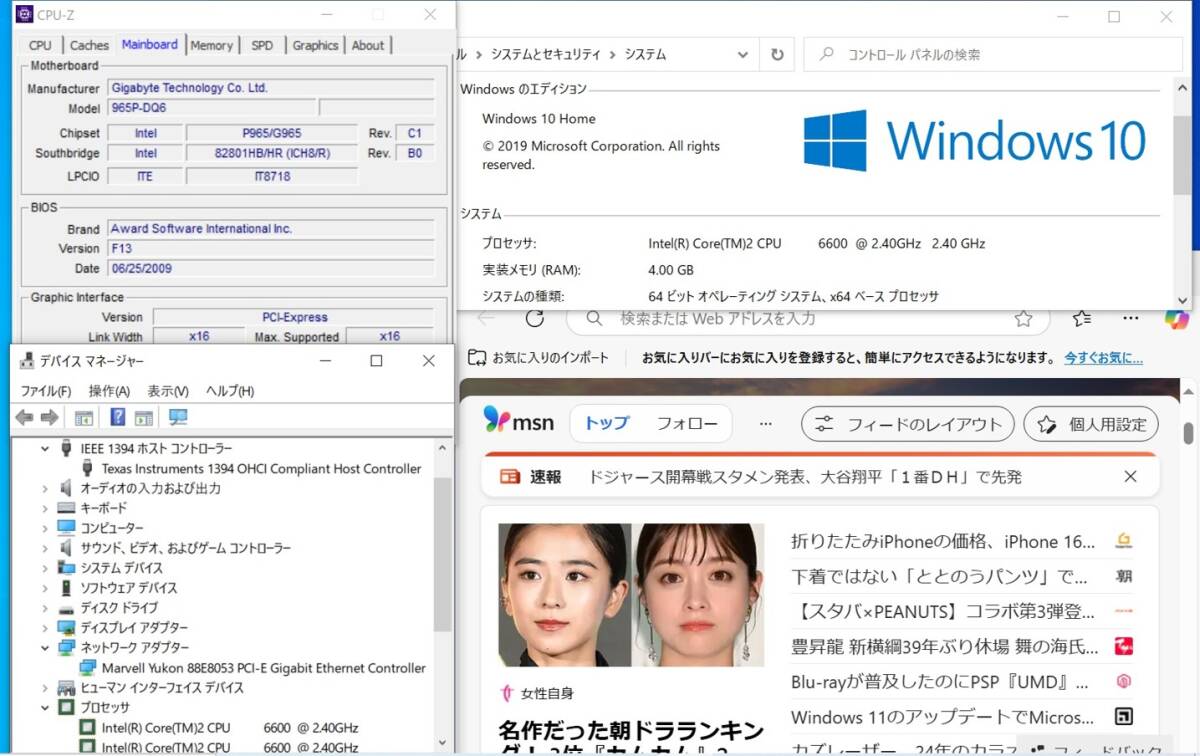The height and width of the screenshot is (756, 1200).
Task: Select the フォロー tab on msn
Action: point(687,423)
